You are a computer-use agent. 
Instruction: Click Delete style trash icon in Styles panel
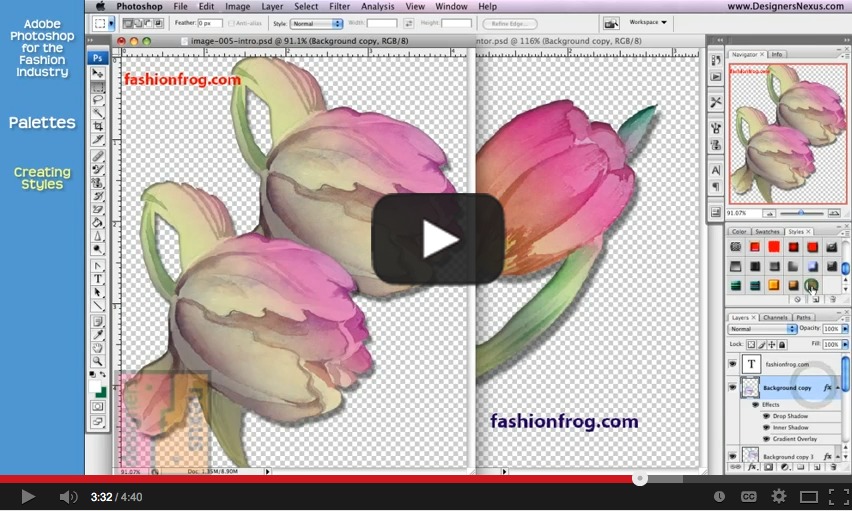pyautogui.click(x=833, y=300)
